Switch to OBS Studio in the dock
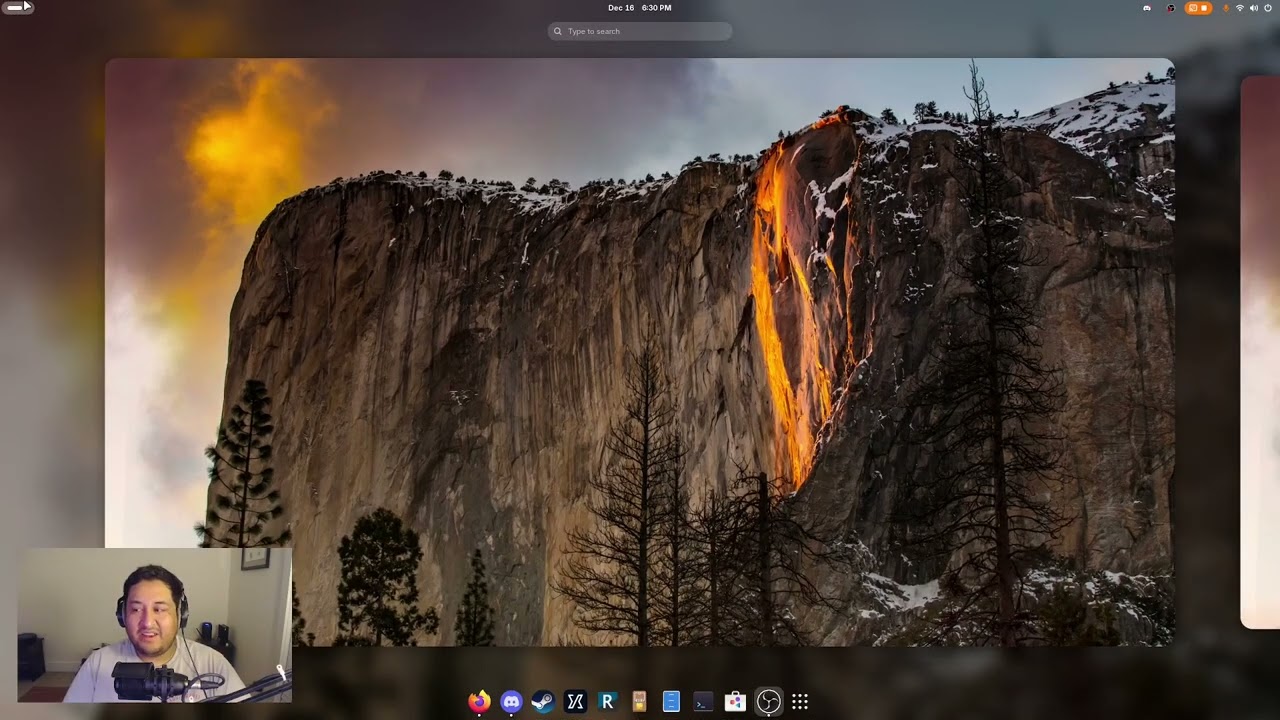 click(x=768, y=702)
